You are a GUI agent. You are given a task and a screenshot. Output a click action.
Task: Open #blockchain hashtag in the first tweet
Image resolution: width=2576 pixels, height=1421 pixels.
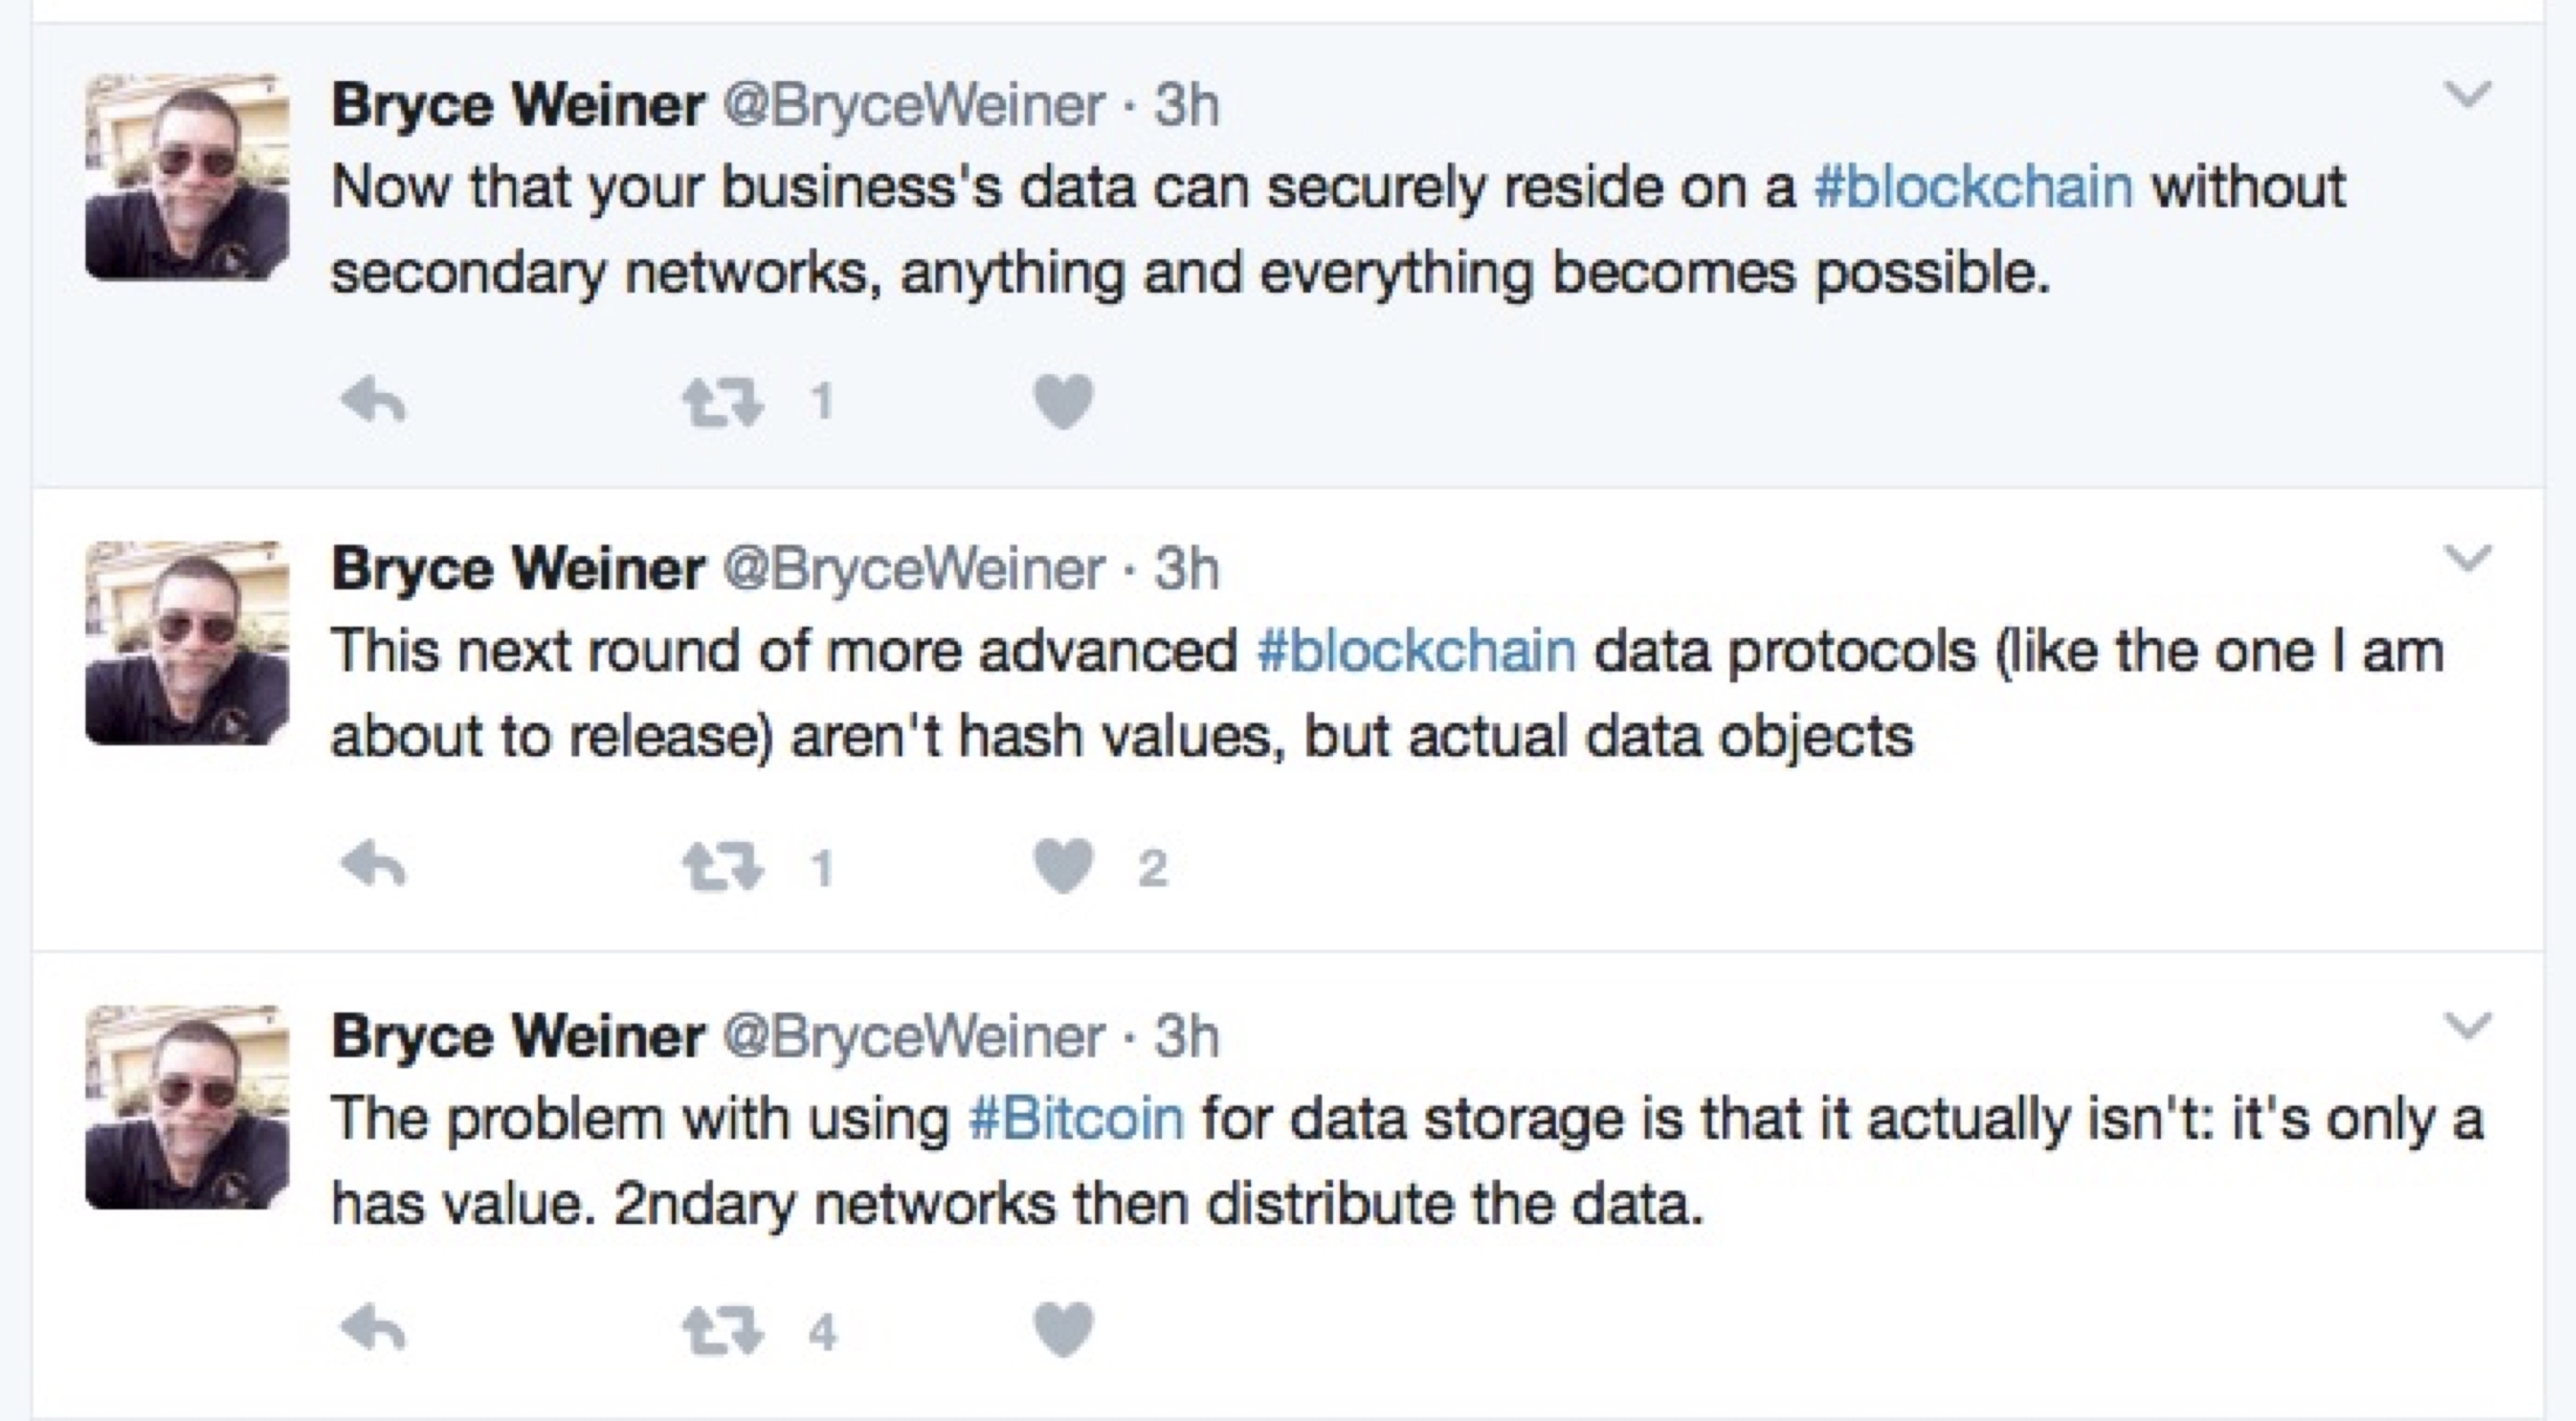(x=1972, y=187)
